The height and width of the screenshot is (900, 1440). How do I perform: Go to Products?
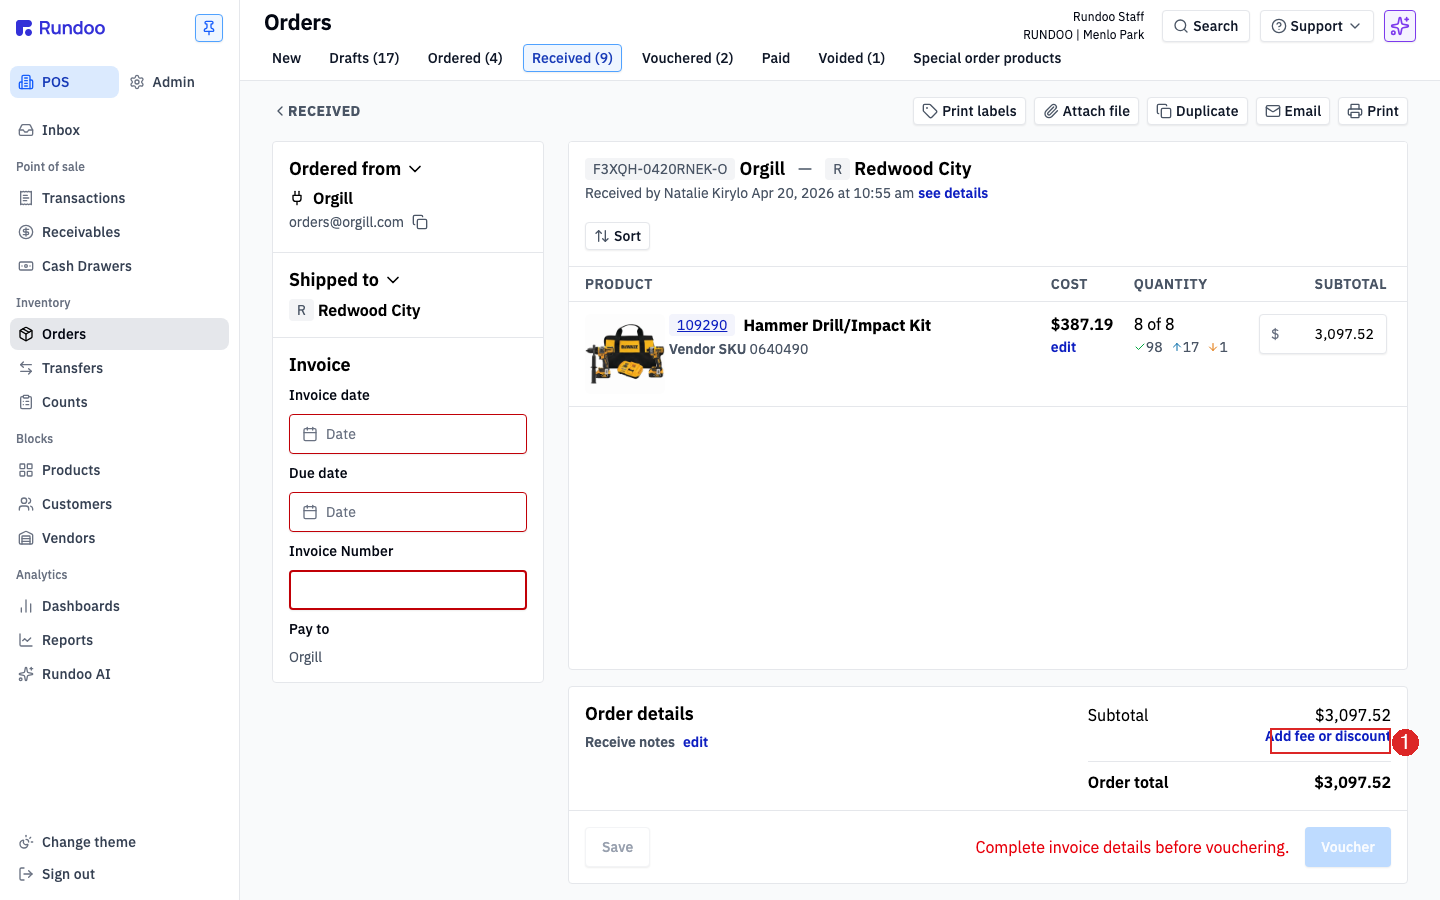coord(119,470)
